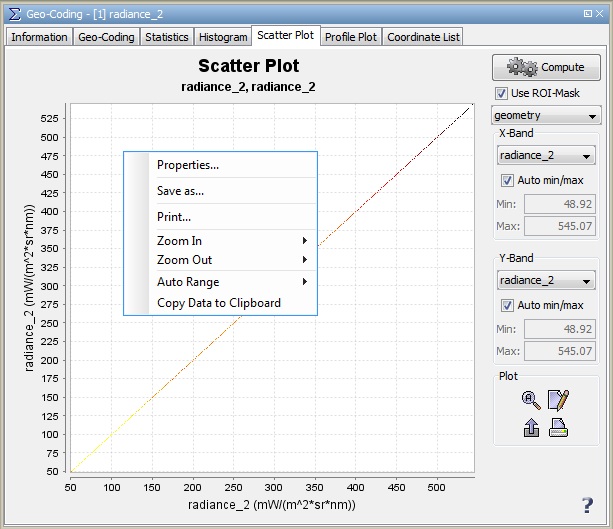Select Copy Data to Clipboard

pos(219,303)
